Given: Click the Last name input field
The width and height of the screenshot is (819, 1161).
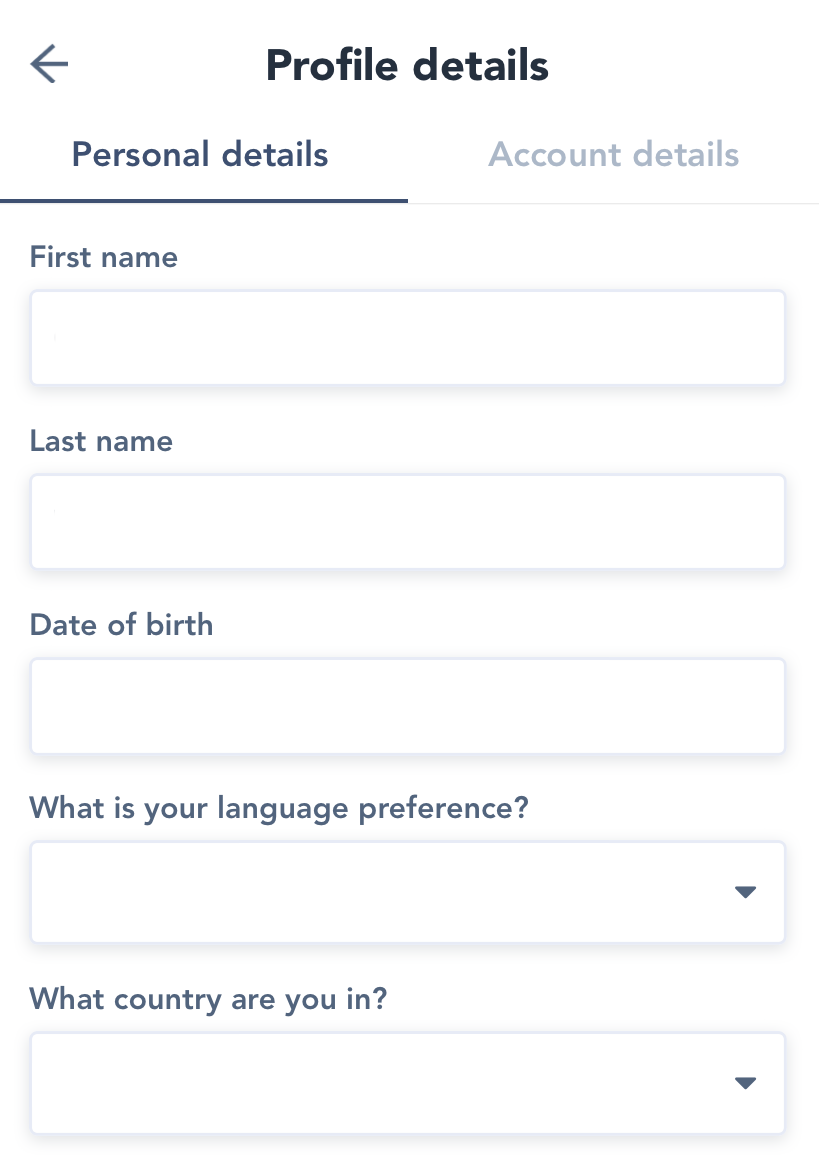Looking at the screenshot, I should (x=407, y=522).
